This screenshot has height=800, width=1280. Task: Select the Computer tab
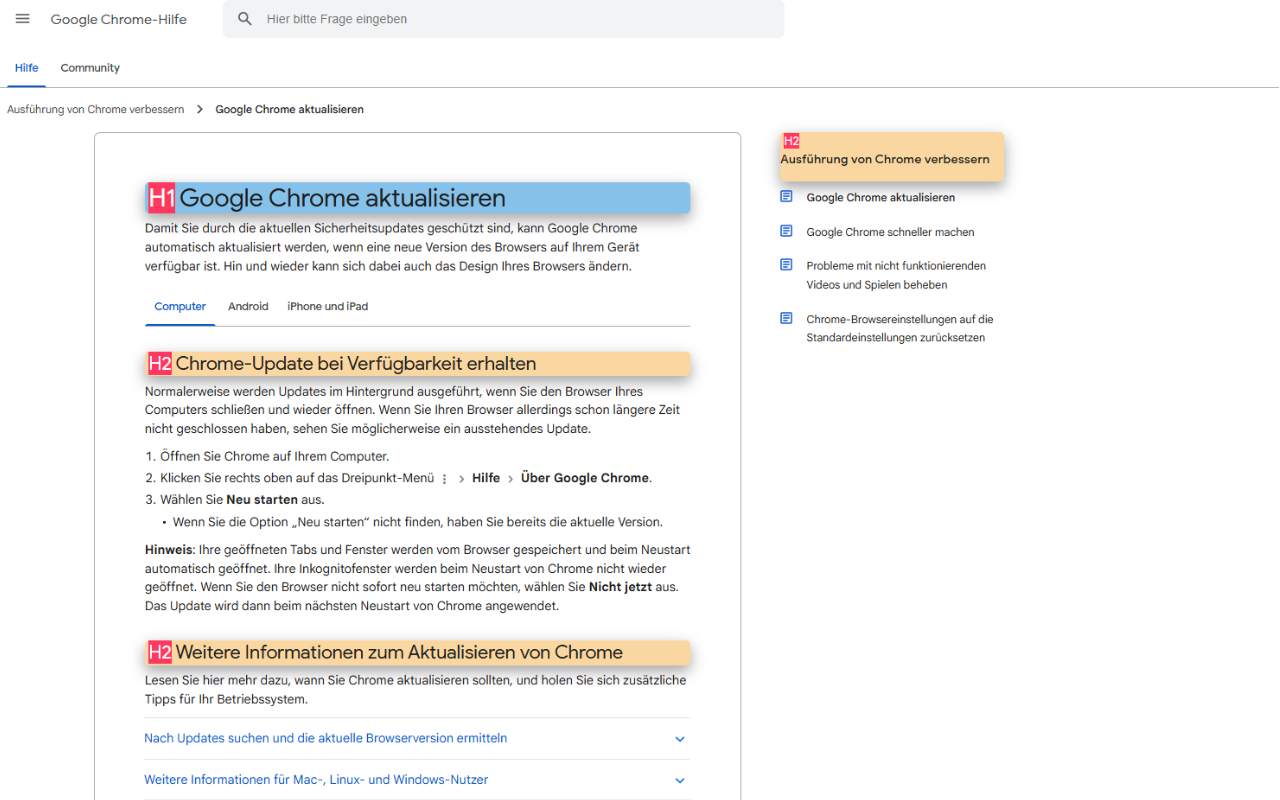click(x=180, y=306)
